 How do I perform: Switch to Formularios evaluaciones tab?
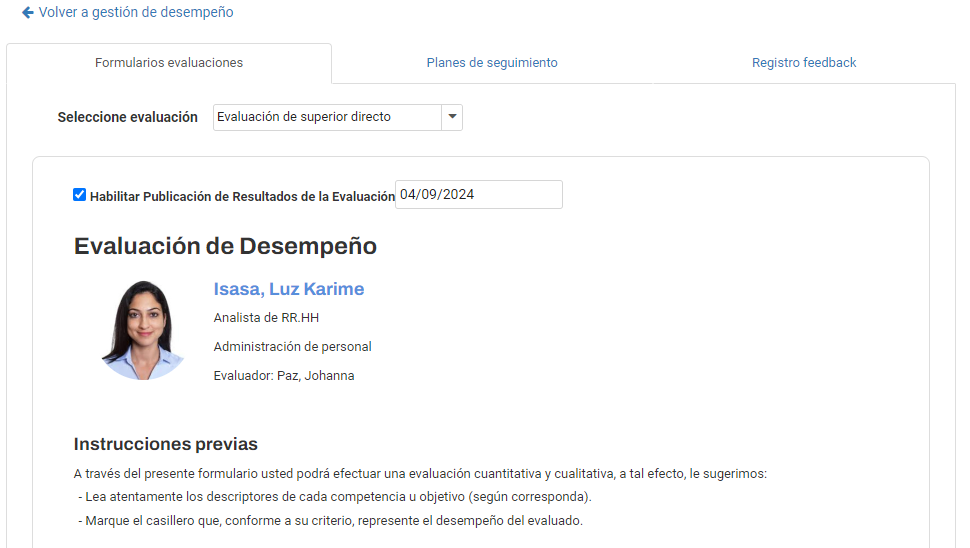click(169, 62)
